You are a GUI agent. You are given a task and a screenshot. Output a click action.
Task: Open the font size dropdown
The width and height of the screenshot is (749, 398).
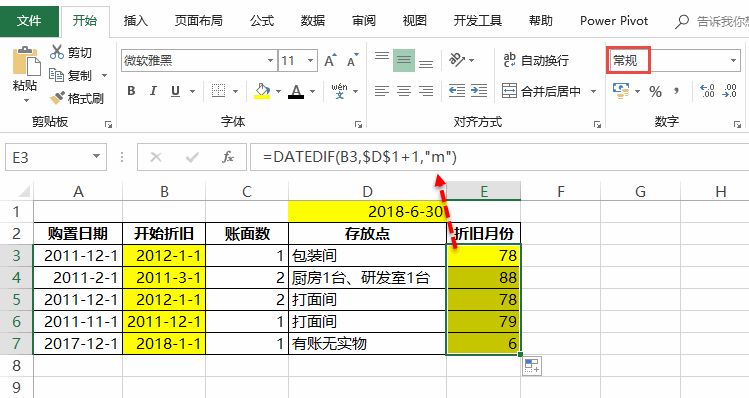pos(310,61)
